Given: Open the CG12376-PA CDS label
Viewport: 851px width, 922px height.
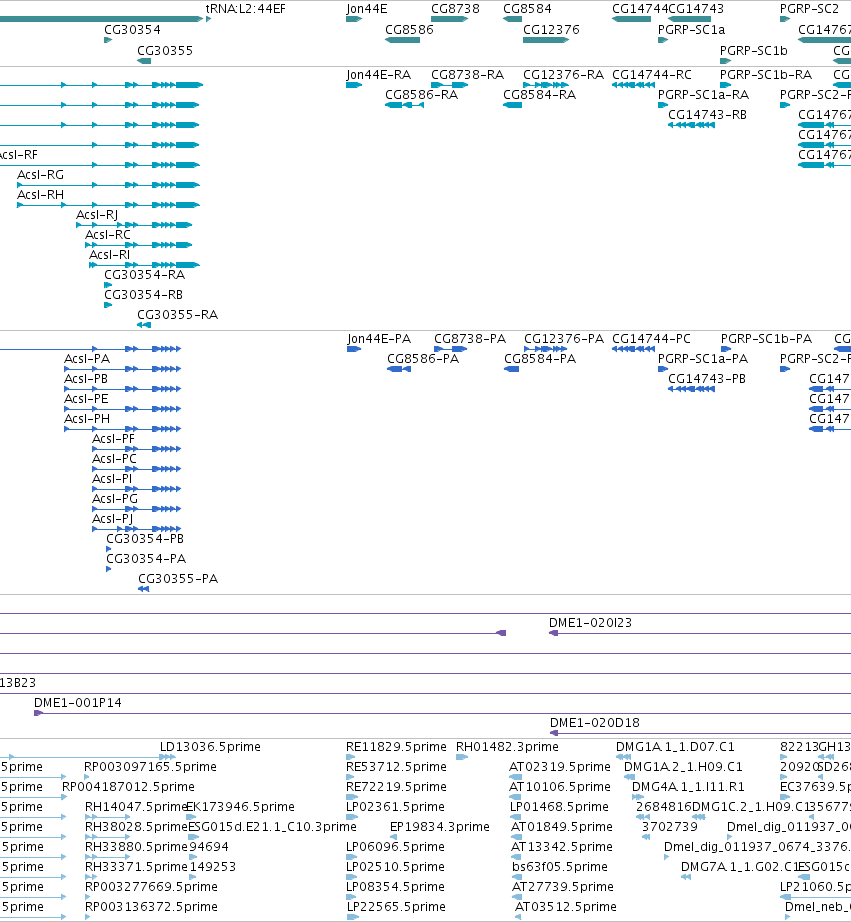Looking at the screenshot, I should pos(563,339).
